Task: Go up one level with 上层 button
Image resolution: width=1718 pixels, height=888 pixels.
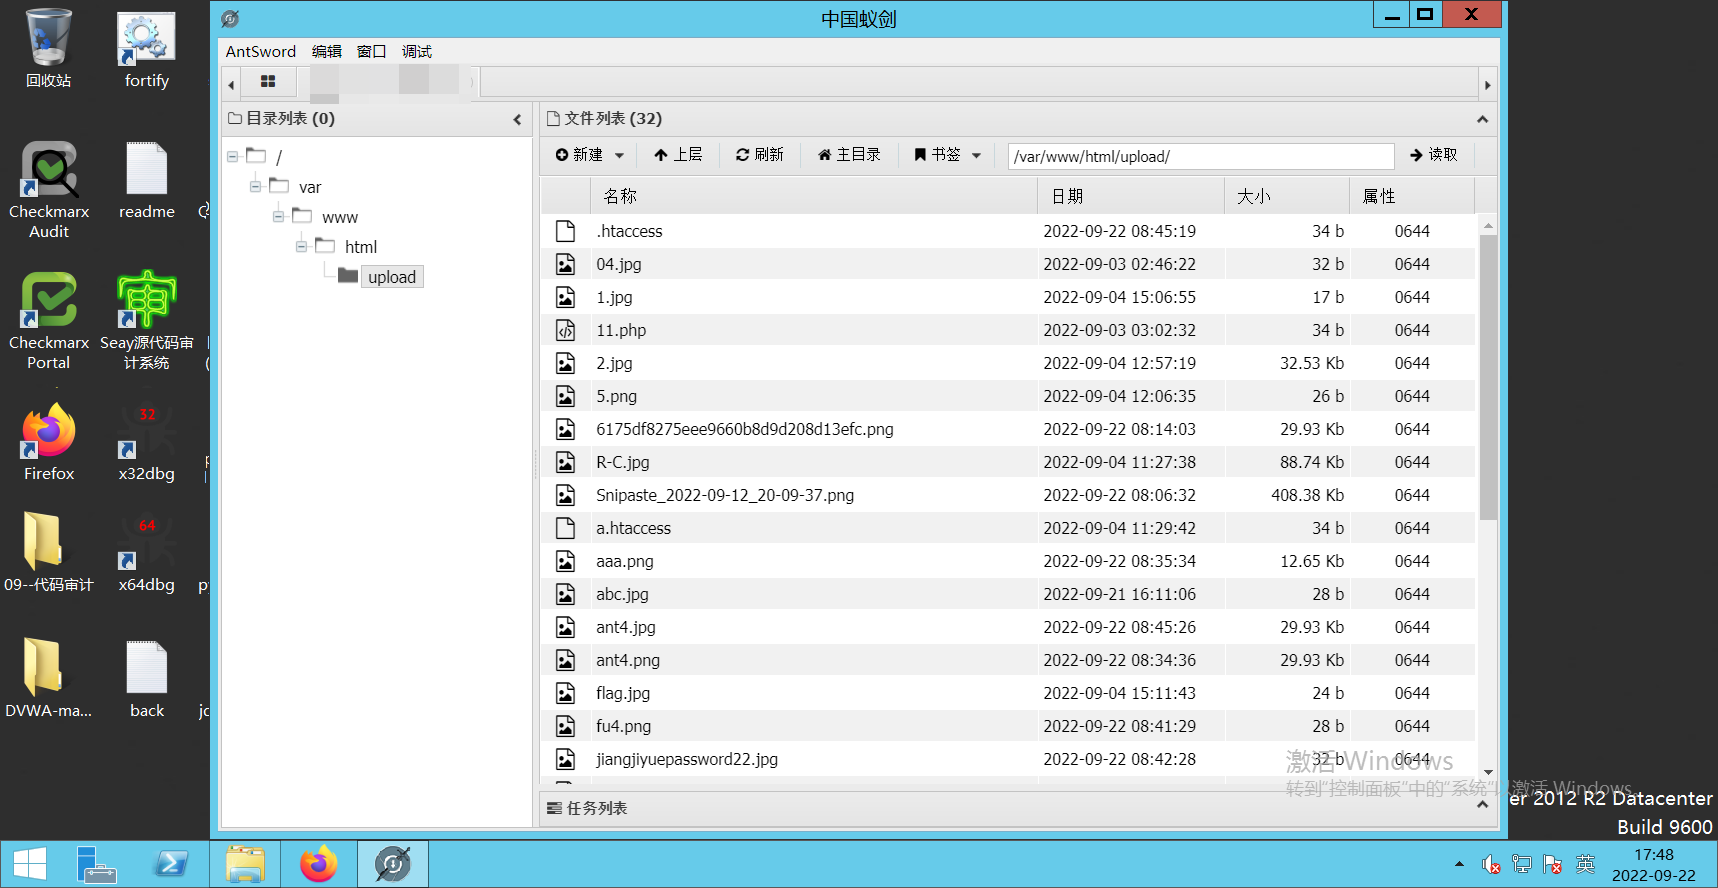Action: (x=678, y=155)
